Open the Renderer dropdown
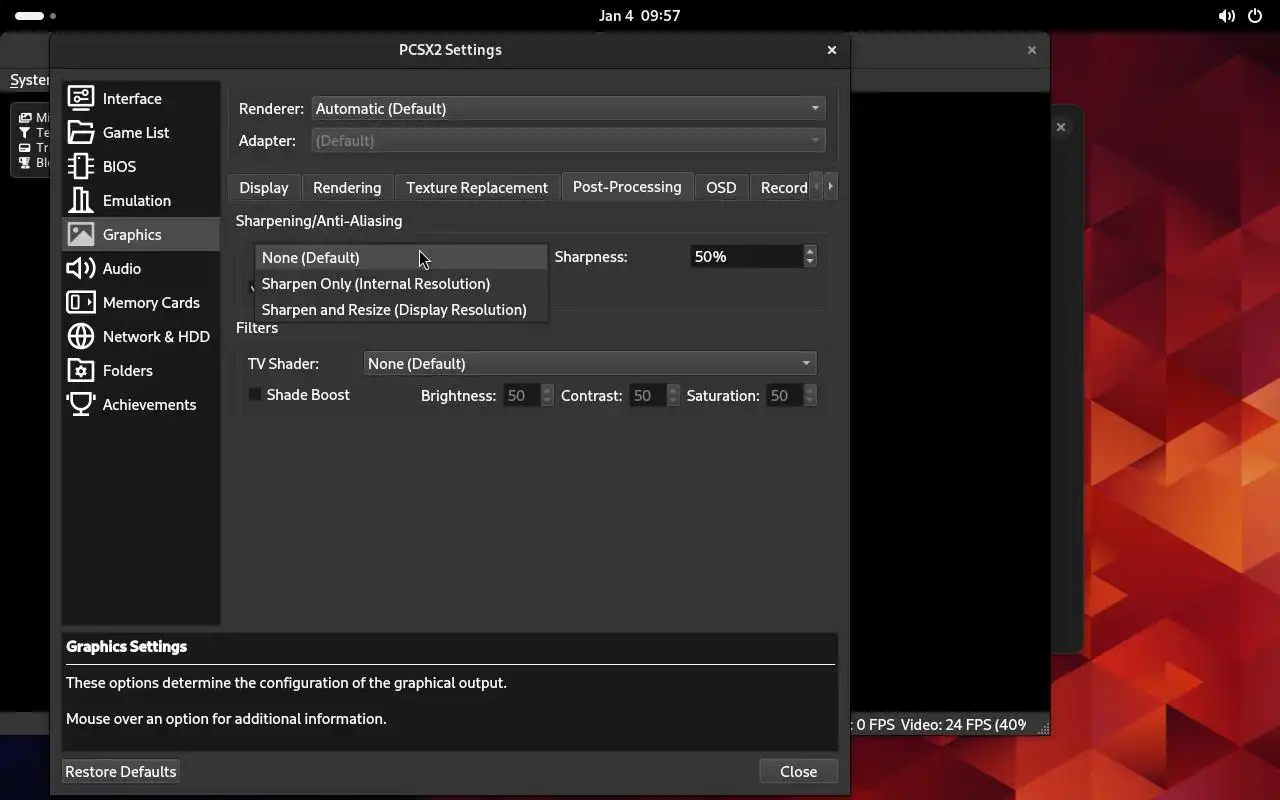 click(568, 108)
